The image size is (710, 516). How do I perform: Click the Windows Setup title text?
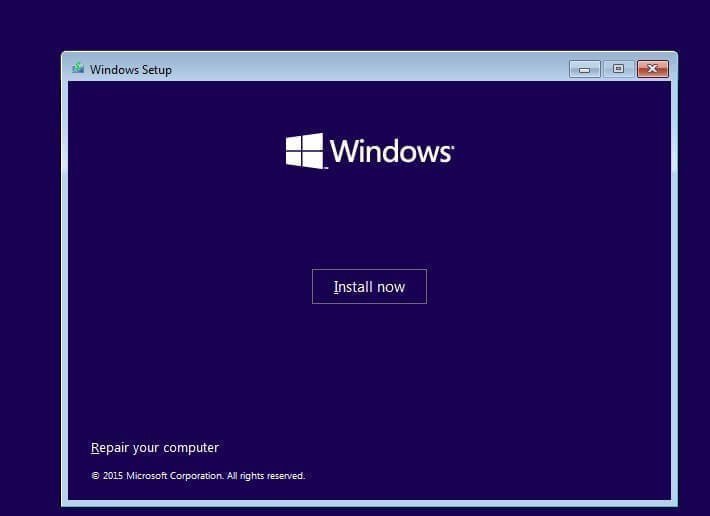click(131, 70)
